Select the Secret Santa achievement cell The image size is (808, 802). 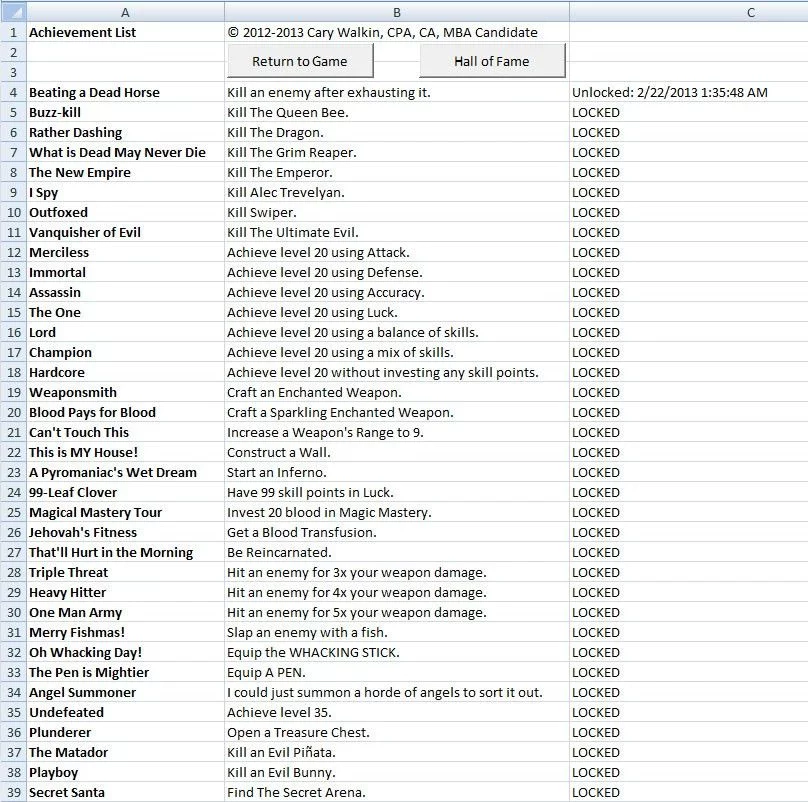point(125,792)
